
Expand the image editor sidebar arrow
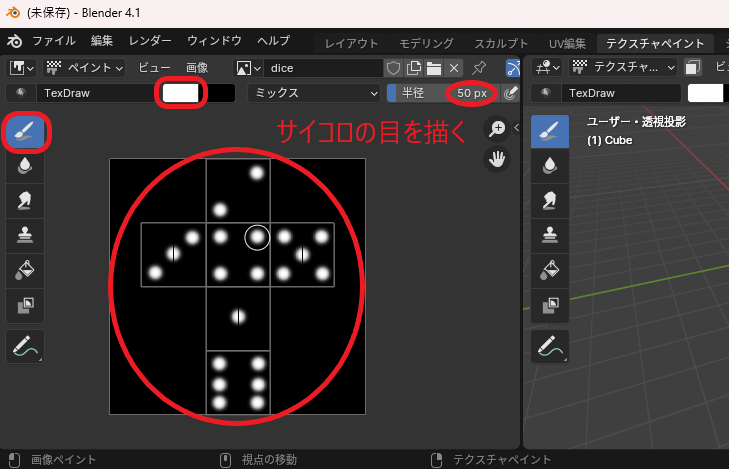tap(516, 128)
